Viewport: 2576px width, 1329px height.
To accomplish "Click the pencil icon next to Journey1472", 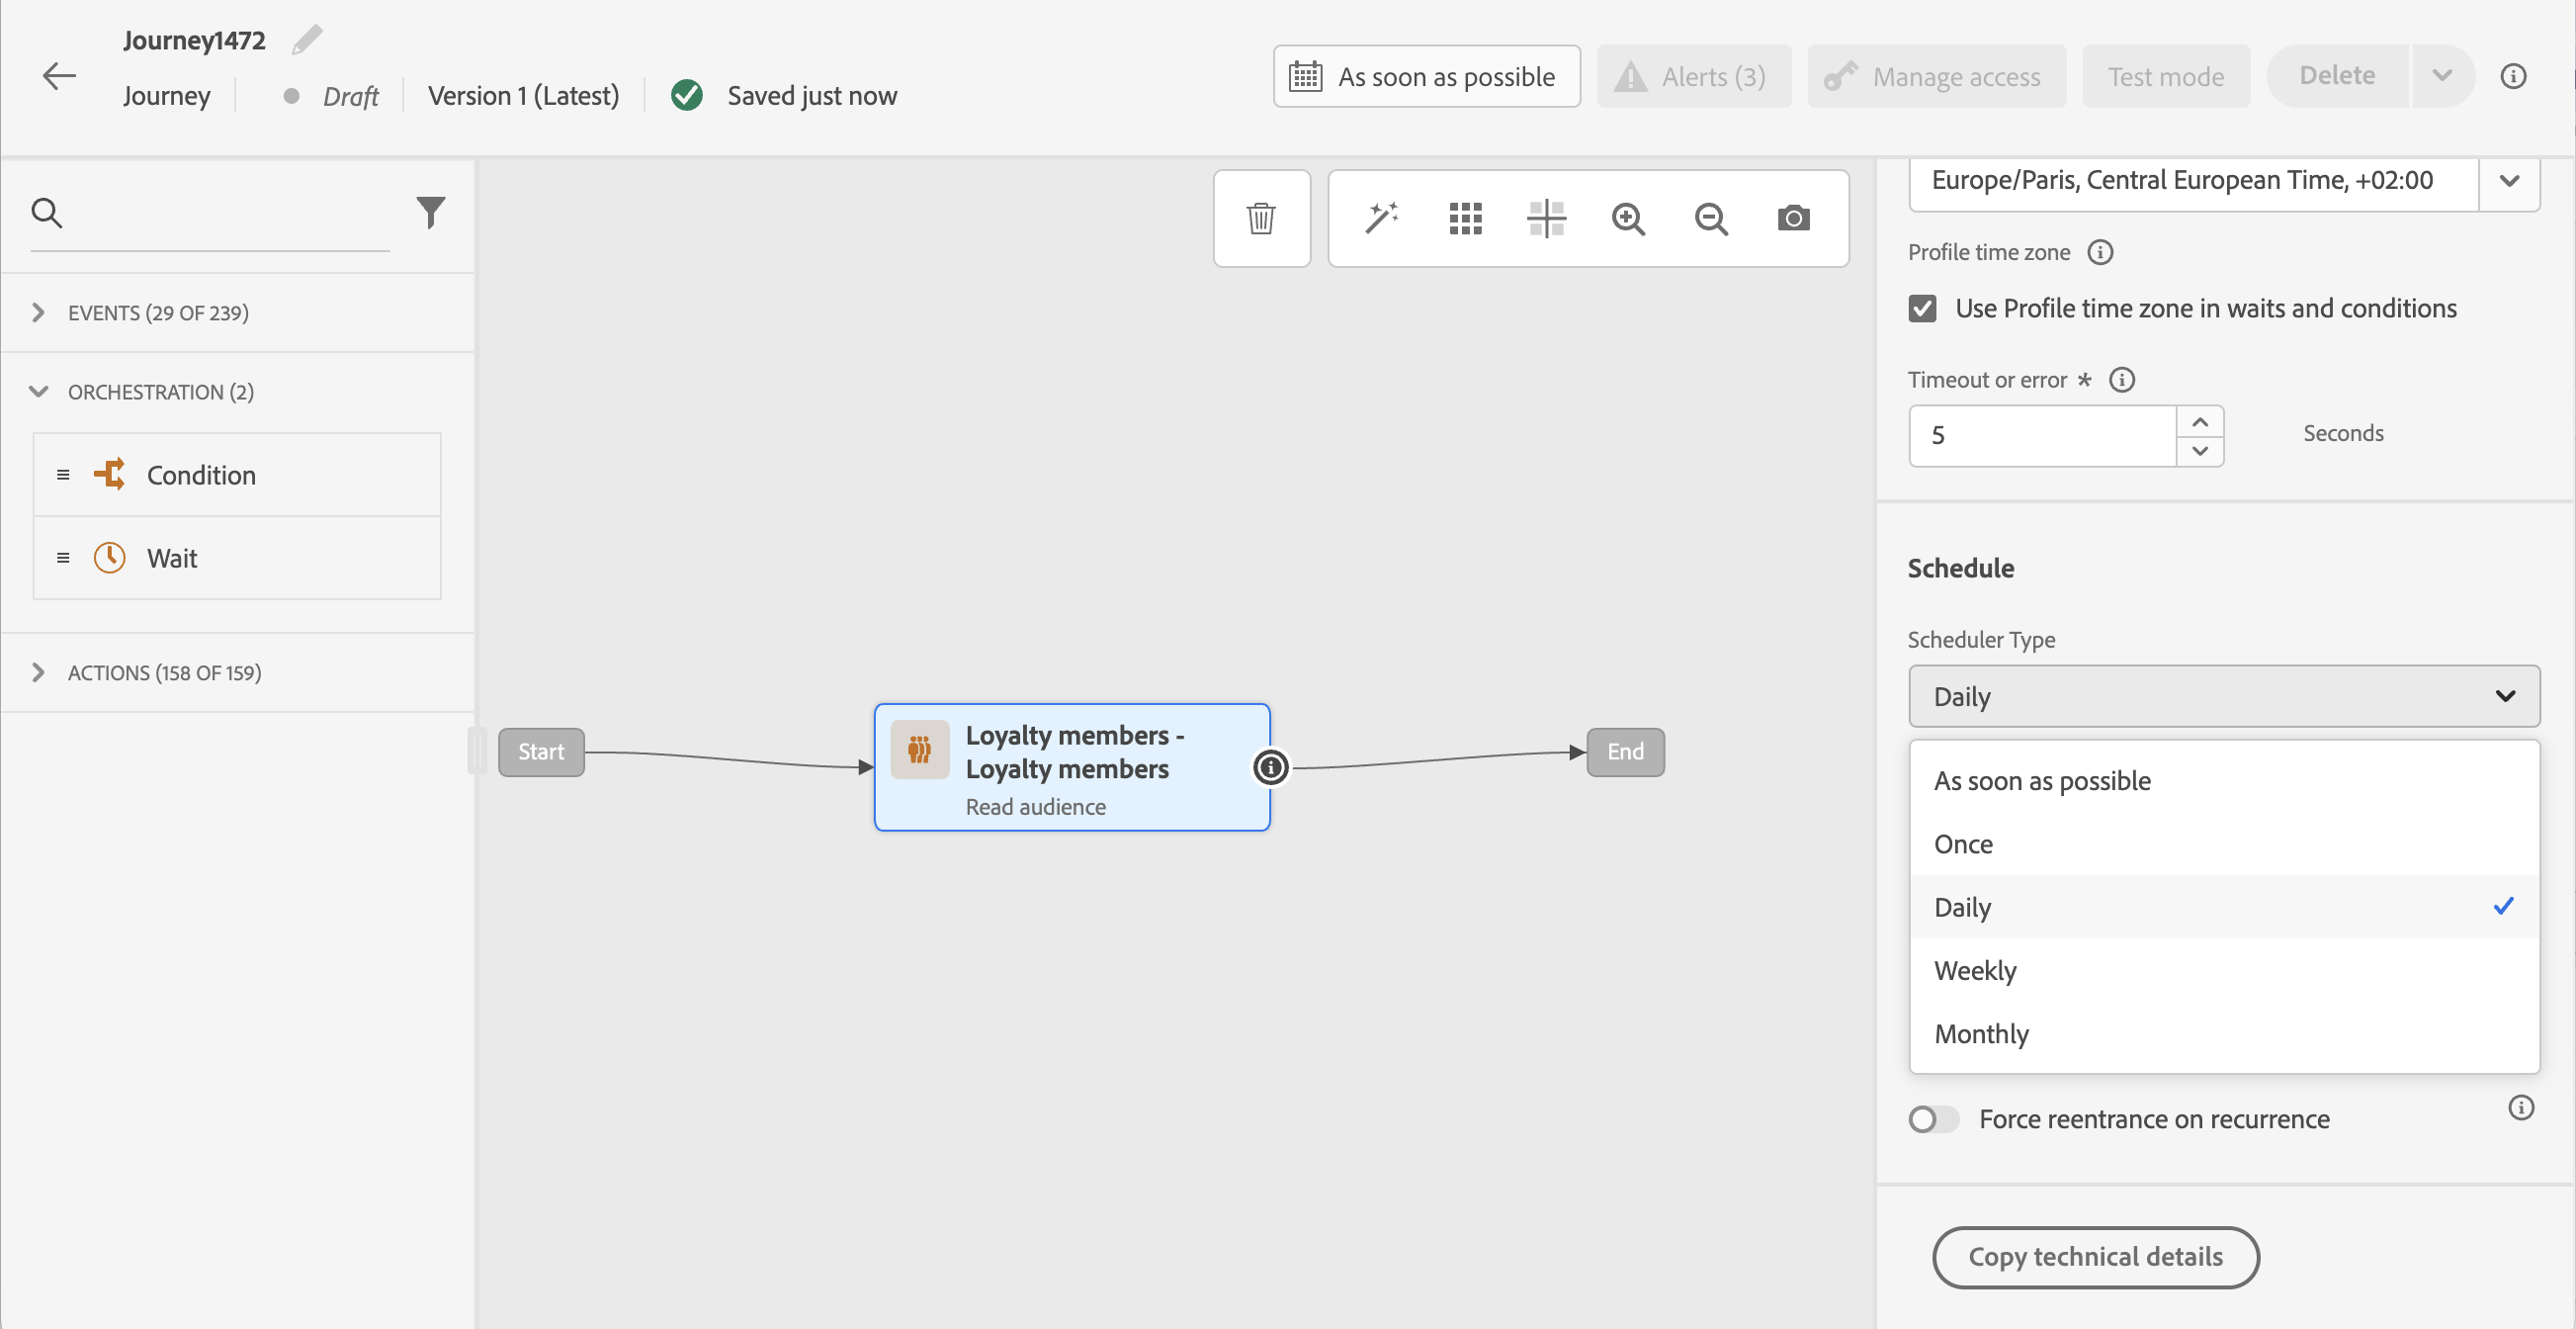I will tap(307, 40).
